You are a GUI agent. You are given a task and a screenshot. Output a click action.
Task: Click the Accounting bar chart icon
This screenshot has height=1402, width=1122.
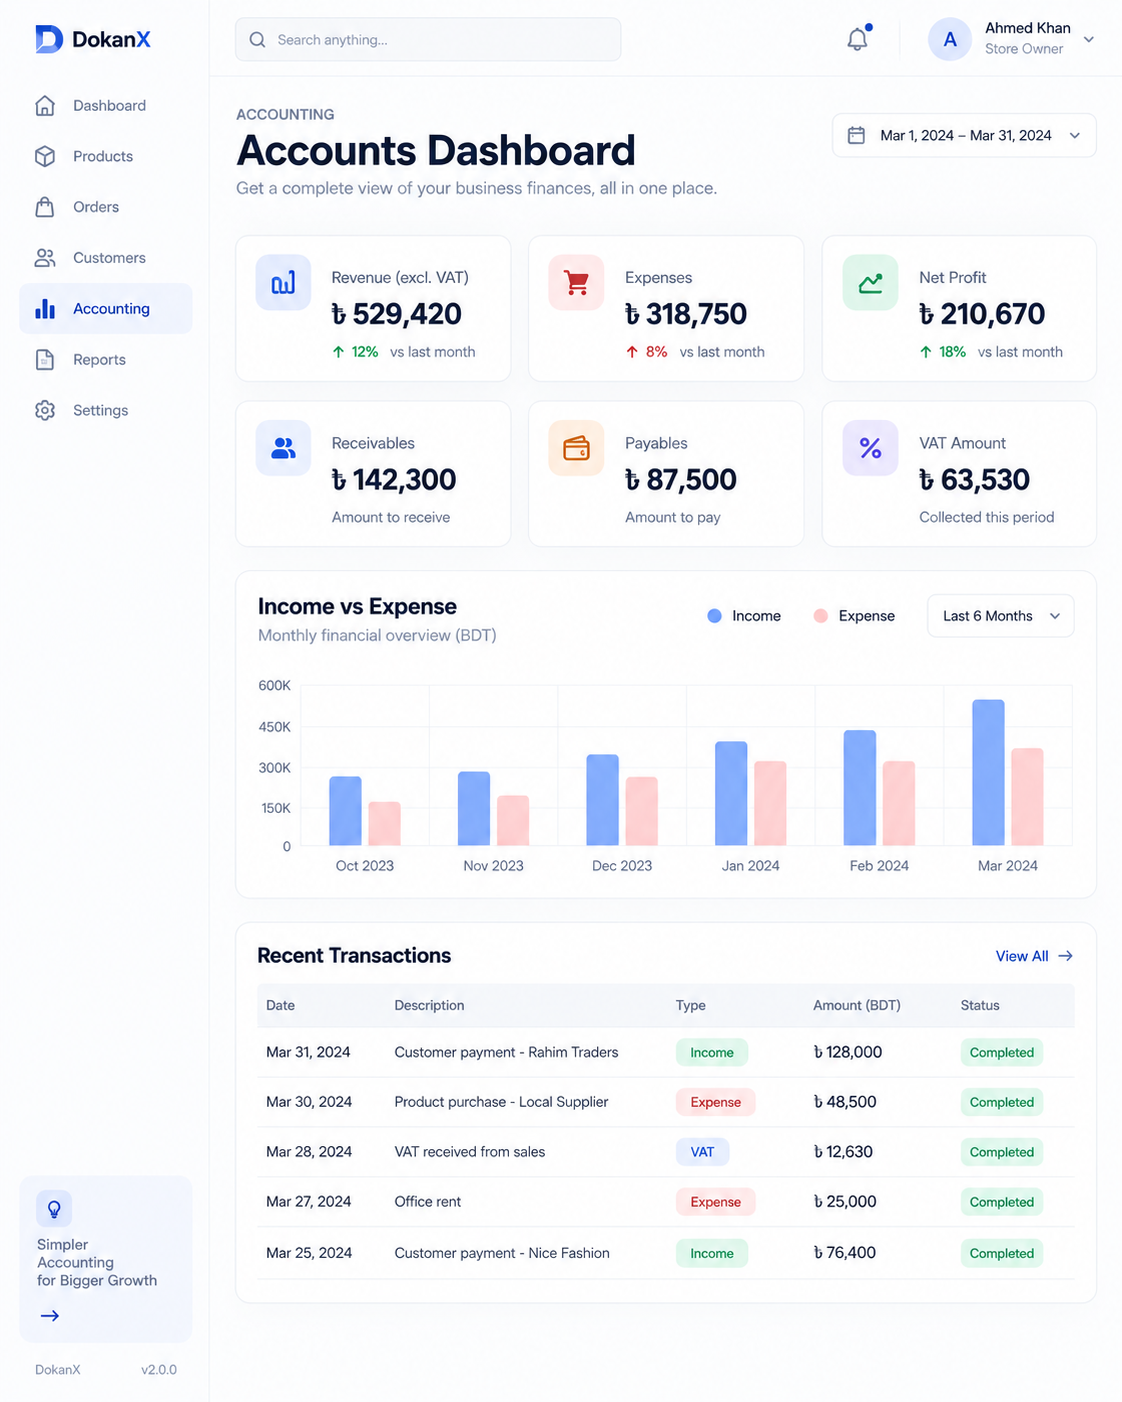45,308
